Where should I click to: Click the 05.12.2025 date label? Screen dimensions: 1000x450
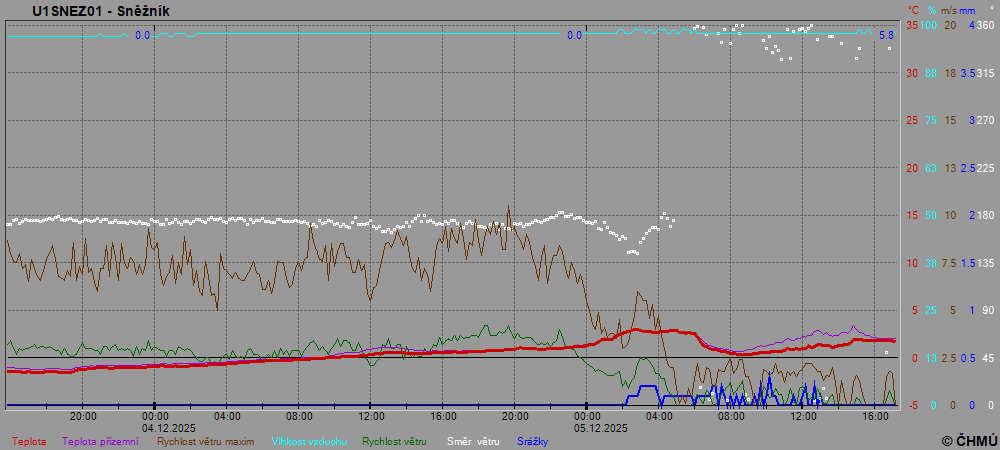[x=600, y=427]
